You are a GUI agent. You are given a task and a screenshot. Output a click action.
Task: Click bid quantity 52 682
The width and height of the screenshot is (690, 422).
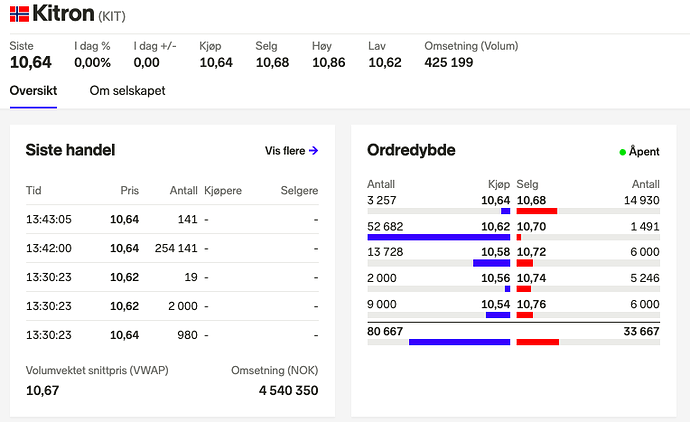[385, 227]
